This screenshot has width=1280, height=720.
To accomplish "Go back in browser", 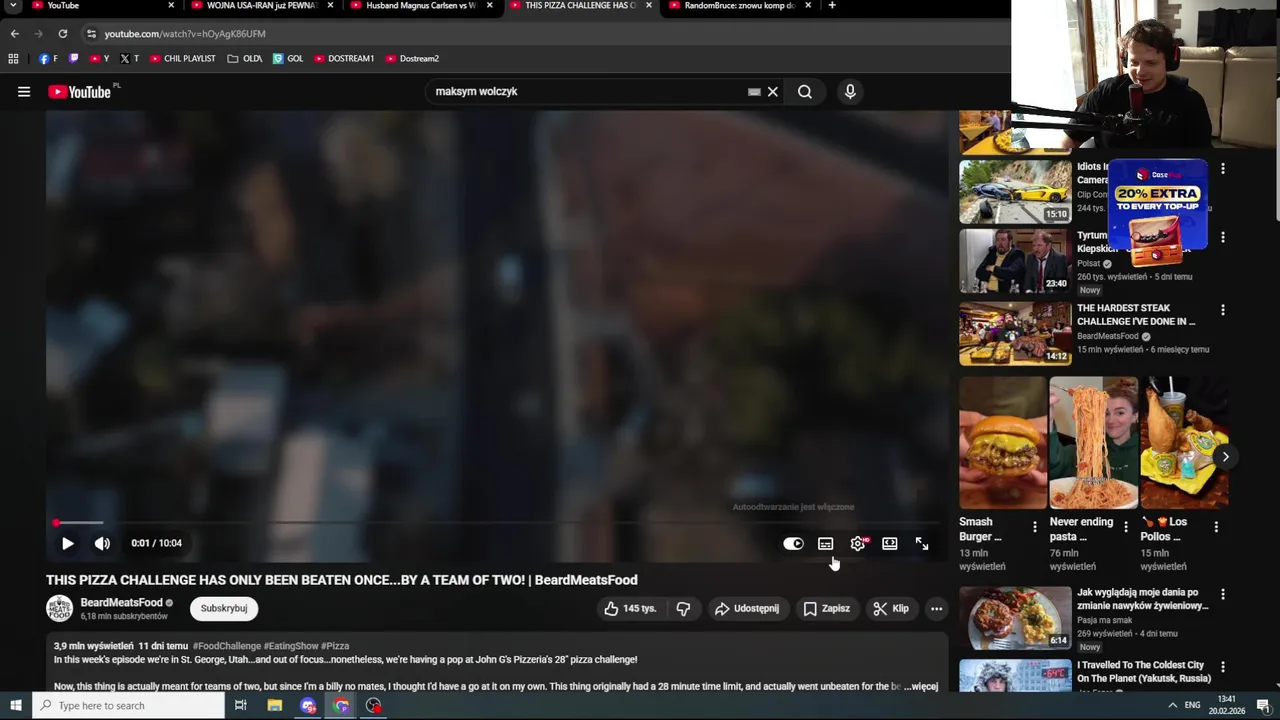I will (14, 34).
